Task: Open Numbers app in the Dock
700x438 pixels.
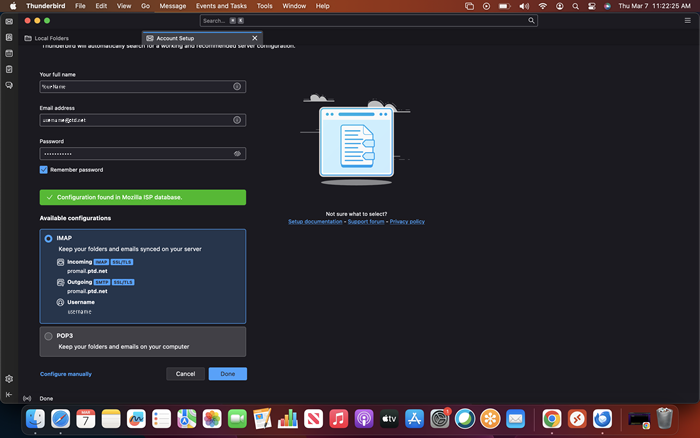Action: tap(288, 419)
